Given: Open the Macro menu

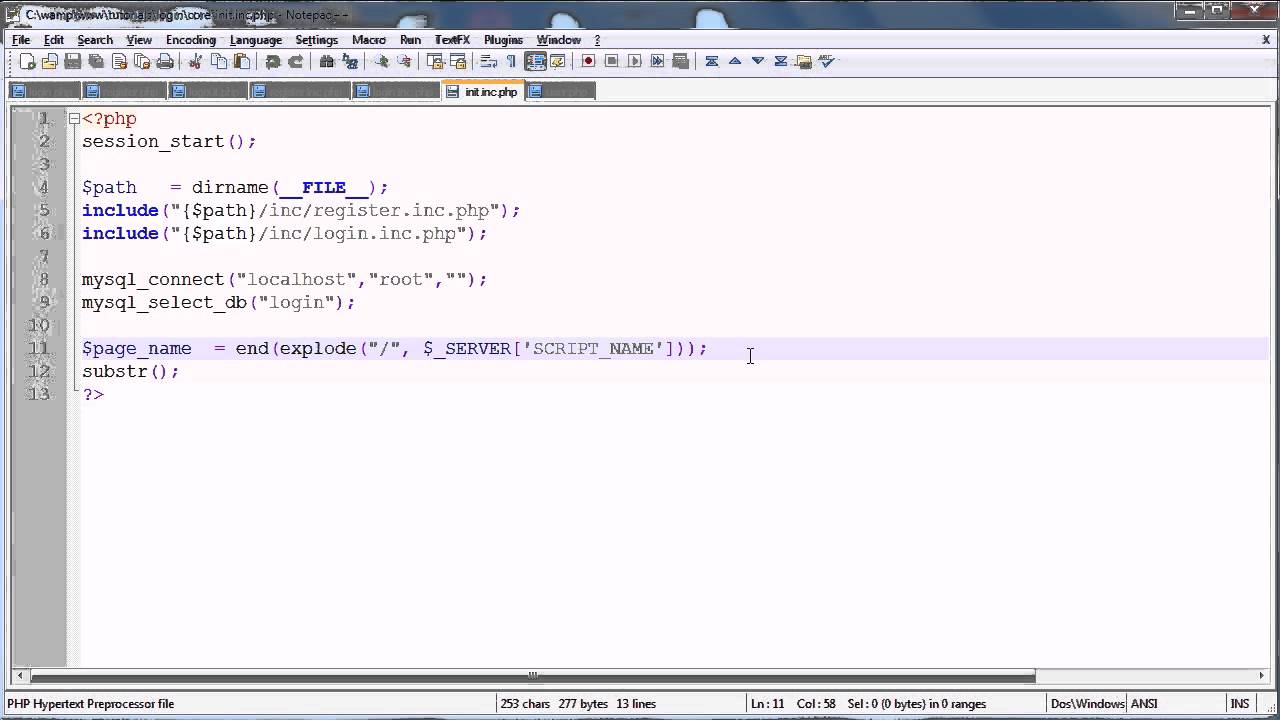Looking at the screenshot, I should [x=369, y=40].
